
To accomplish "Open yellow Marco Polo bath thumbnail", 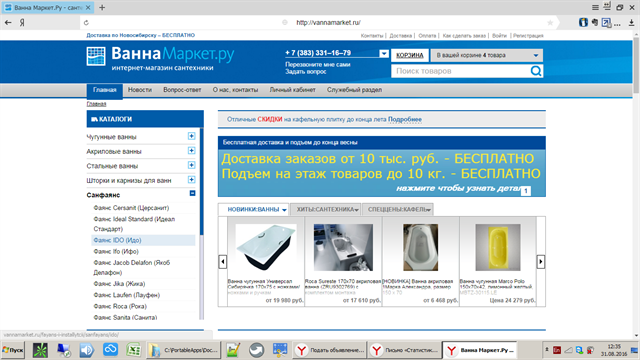I will 498,247.
